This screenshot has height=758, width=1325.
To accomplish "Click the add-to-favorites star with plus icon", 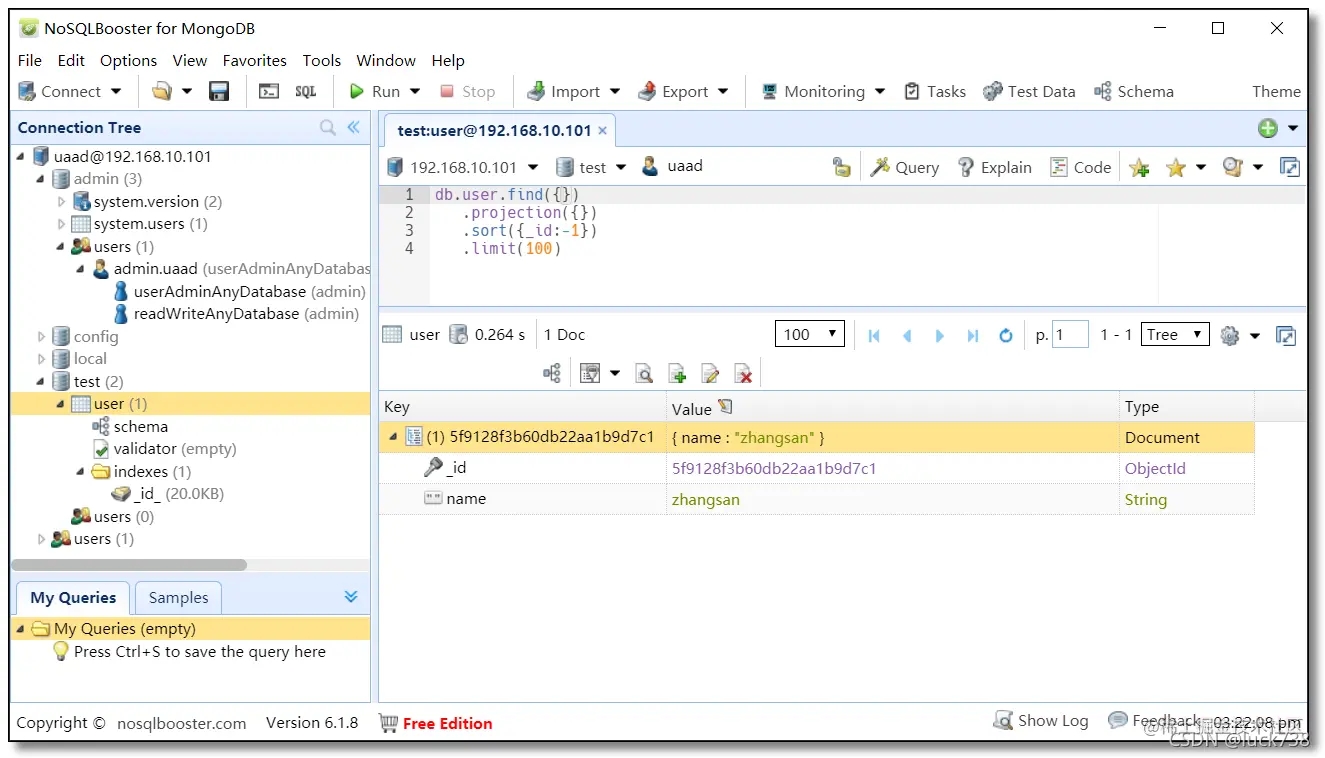I will (1139, 167).
